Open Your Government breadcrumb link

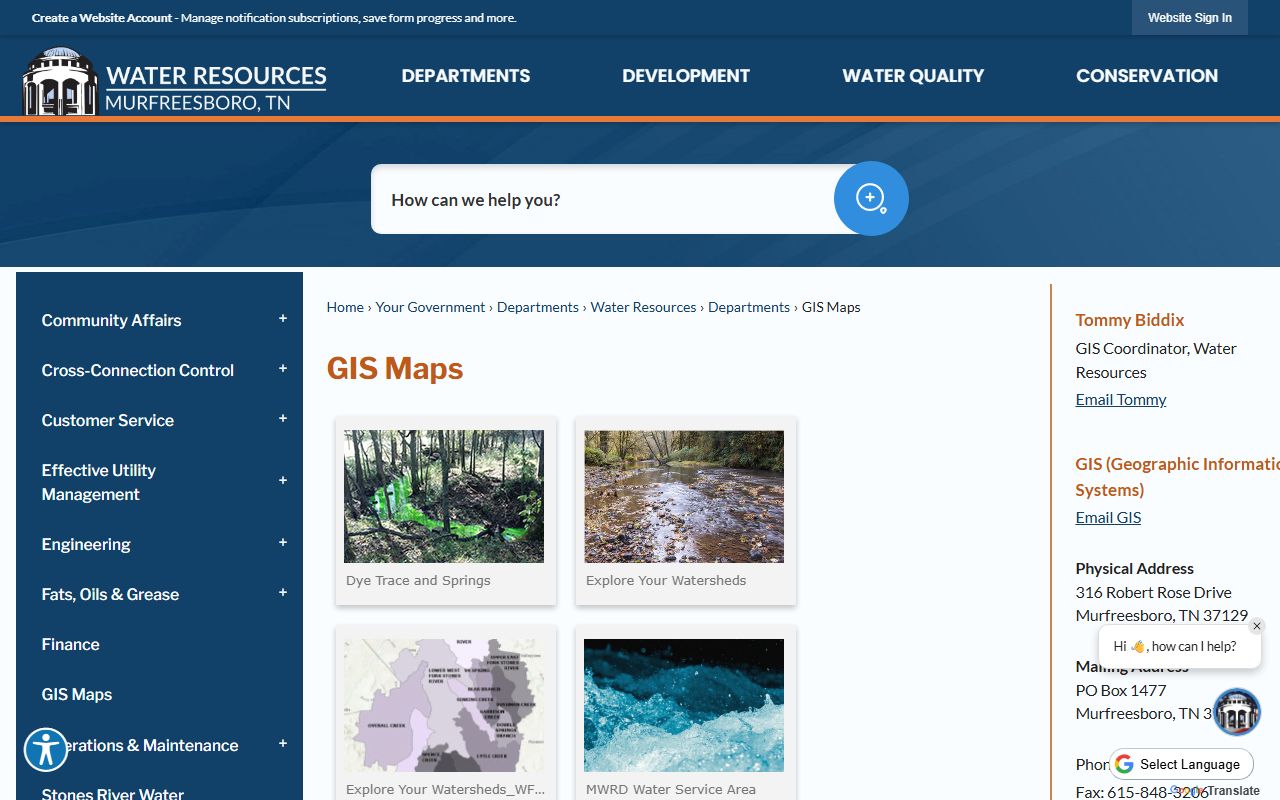431,307
